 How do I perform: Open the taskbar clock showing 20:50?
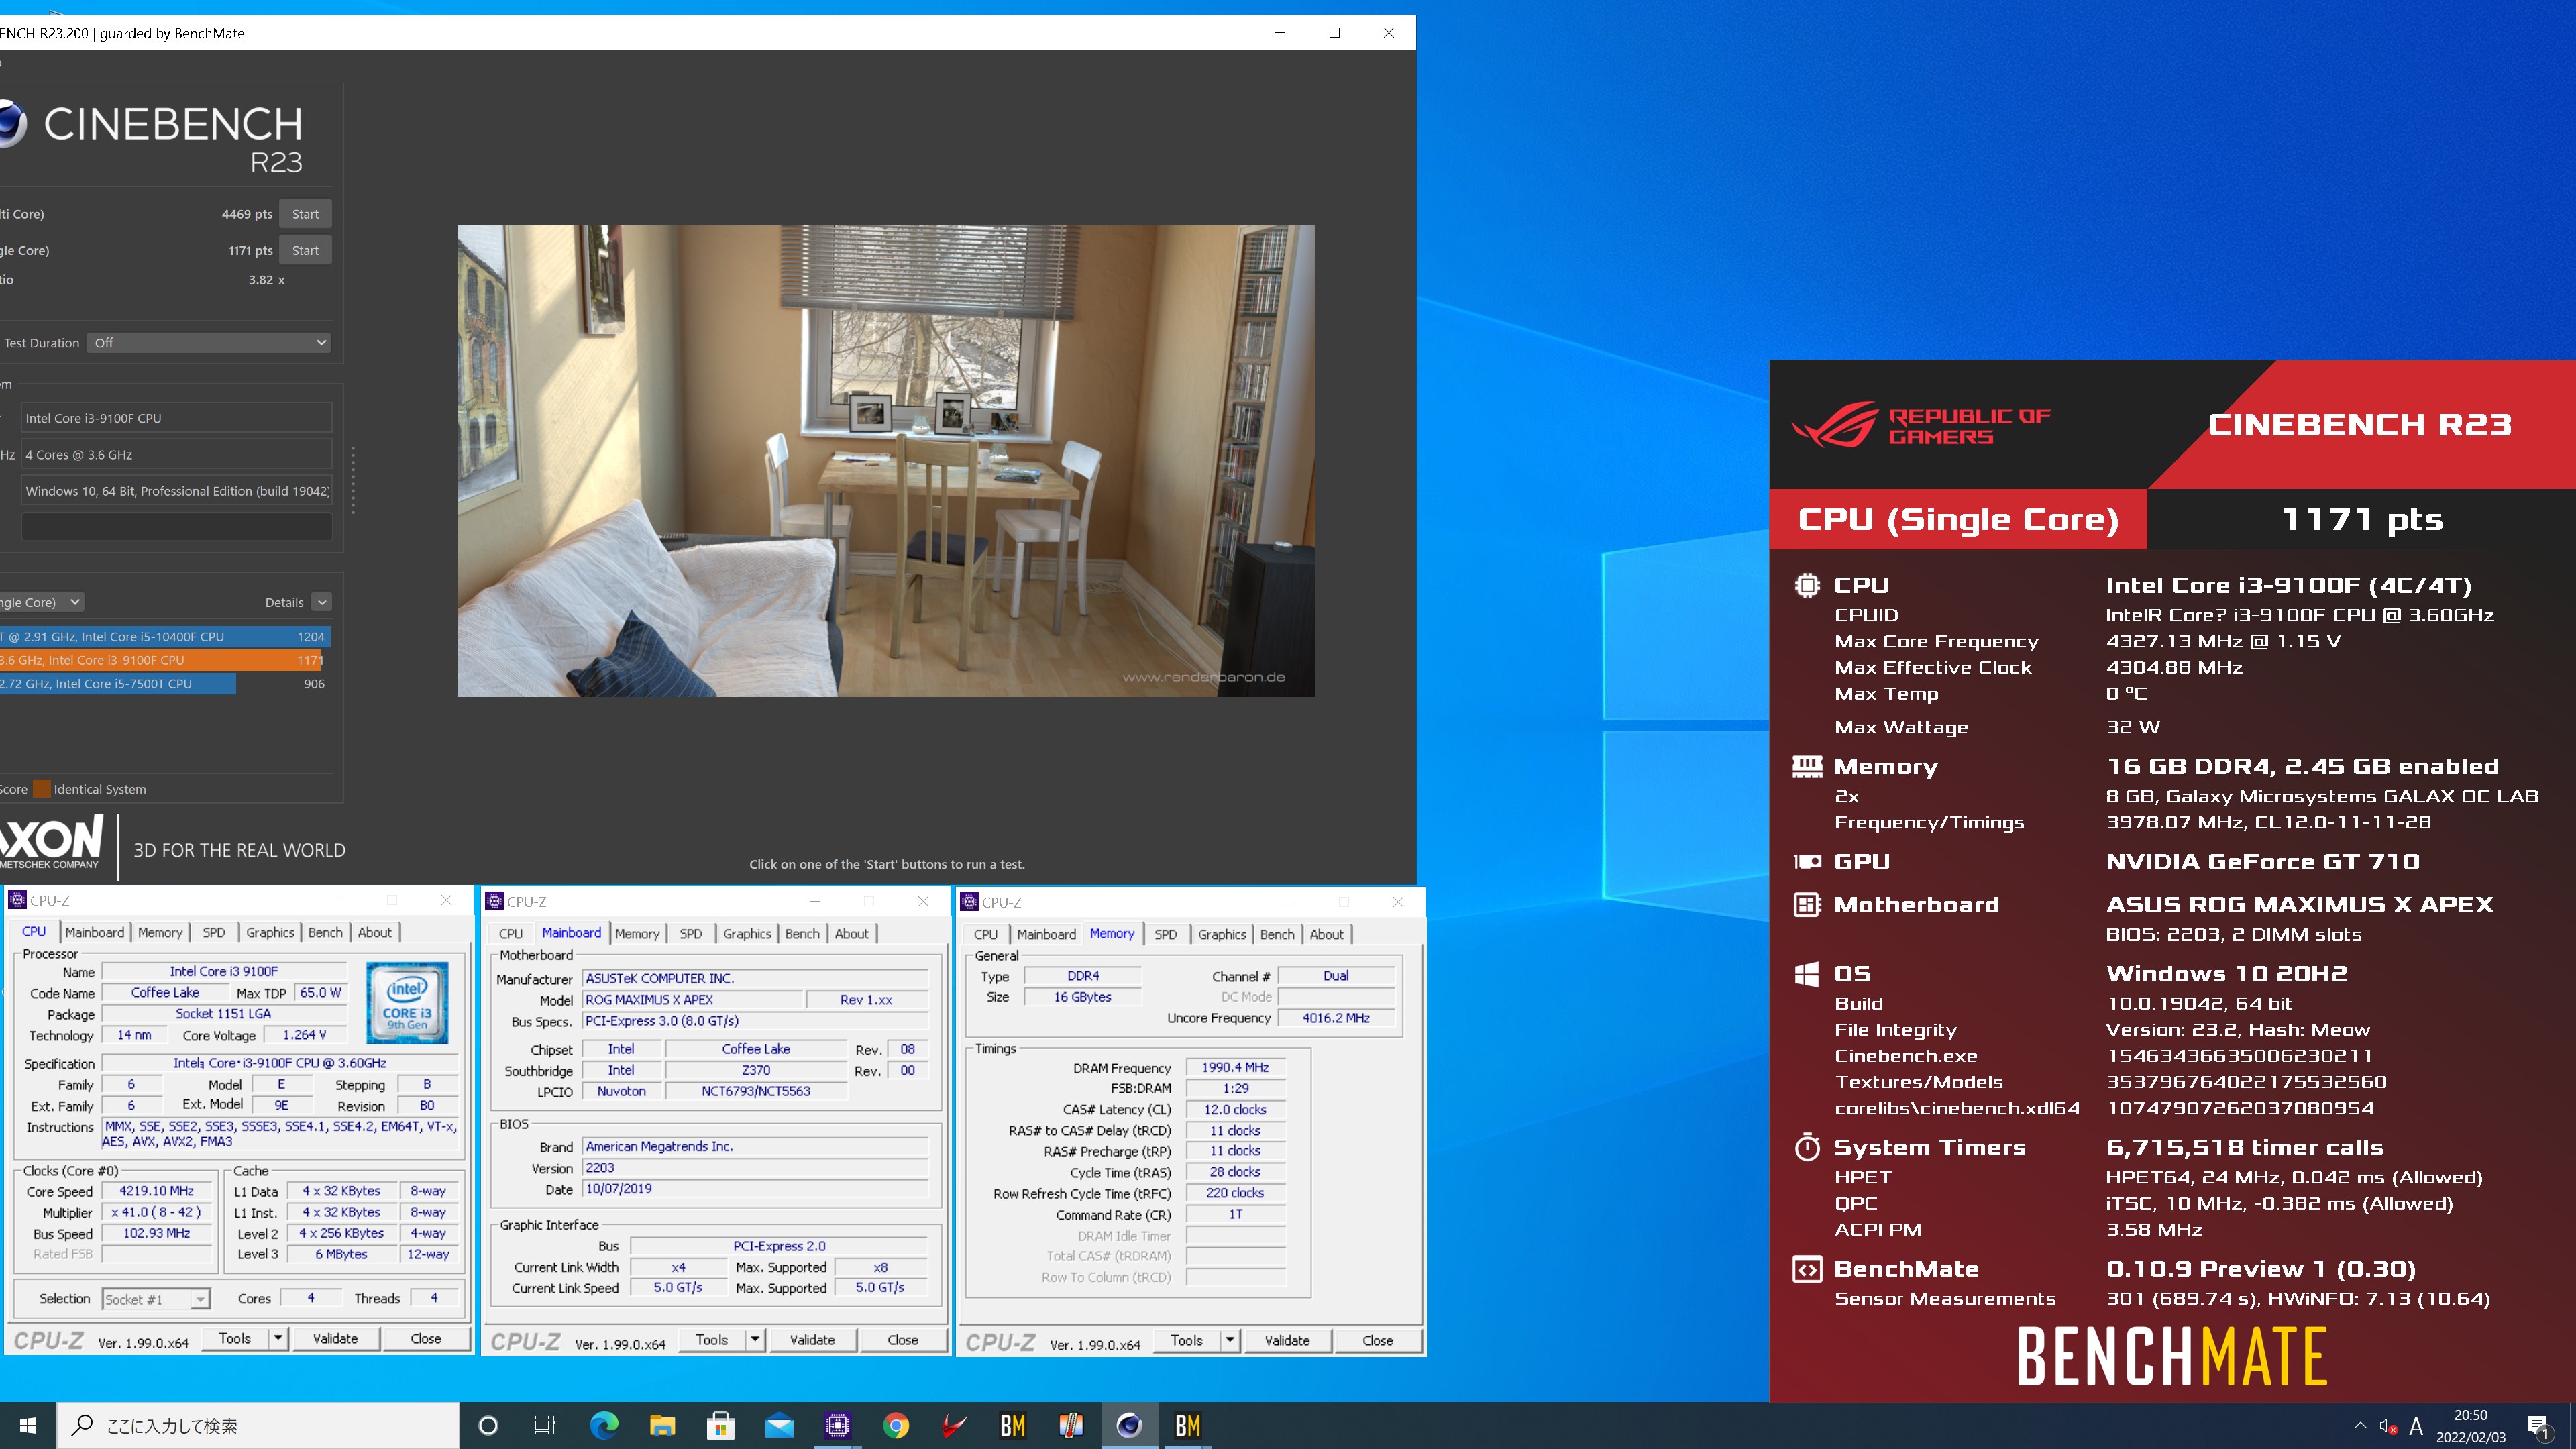coord(2470,1426)
